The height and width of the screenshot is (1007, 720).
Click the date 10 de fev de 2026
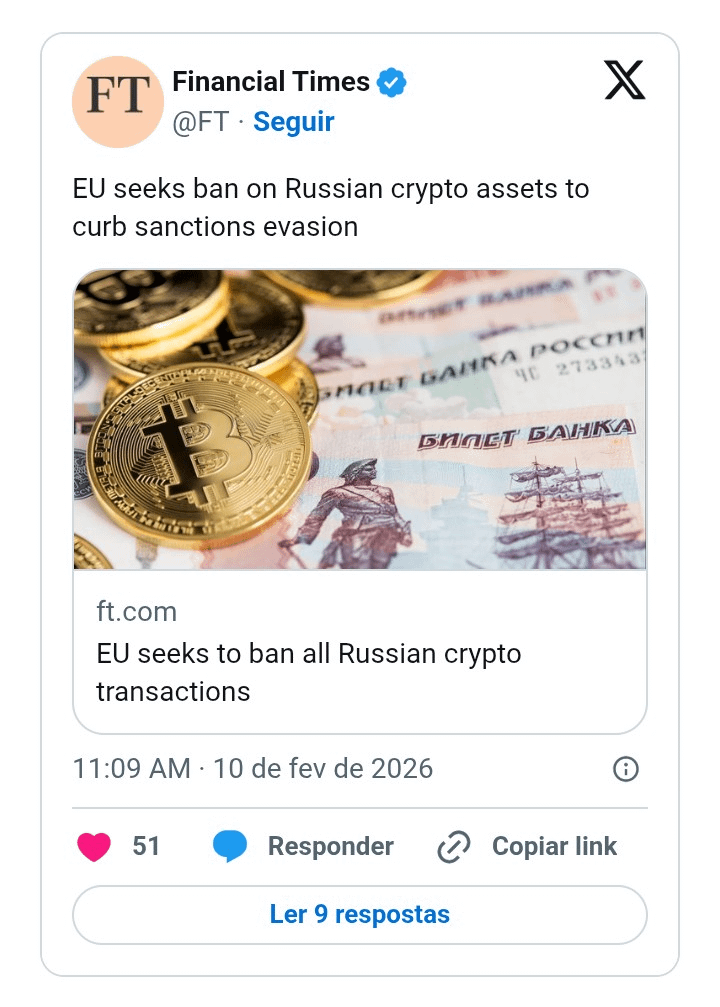(x=322, y=769)
